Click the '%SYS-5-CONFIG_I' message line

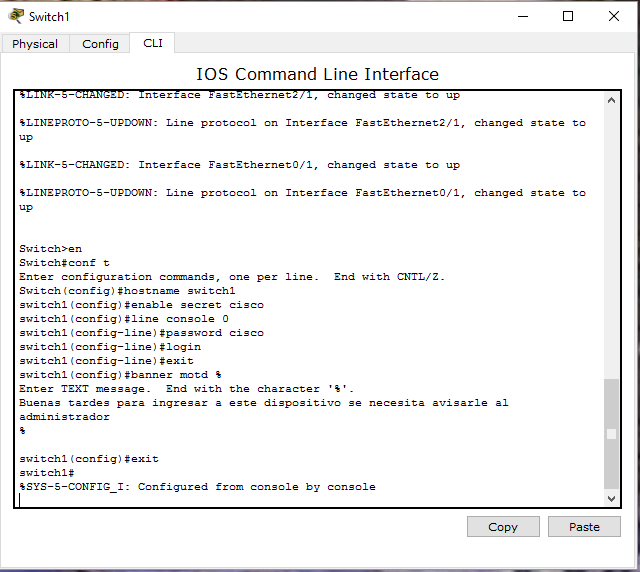[197, 487]
